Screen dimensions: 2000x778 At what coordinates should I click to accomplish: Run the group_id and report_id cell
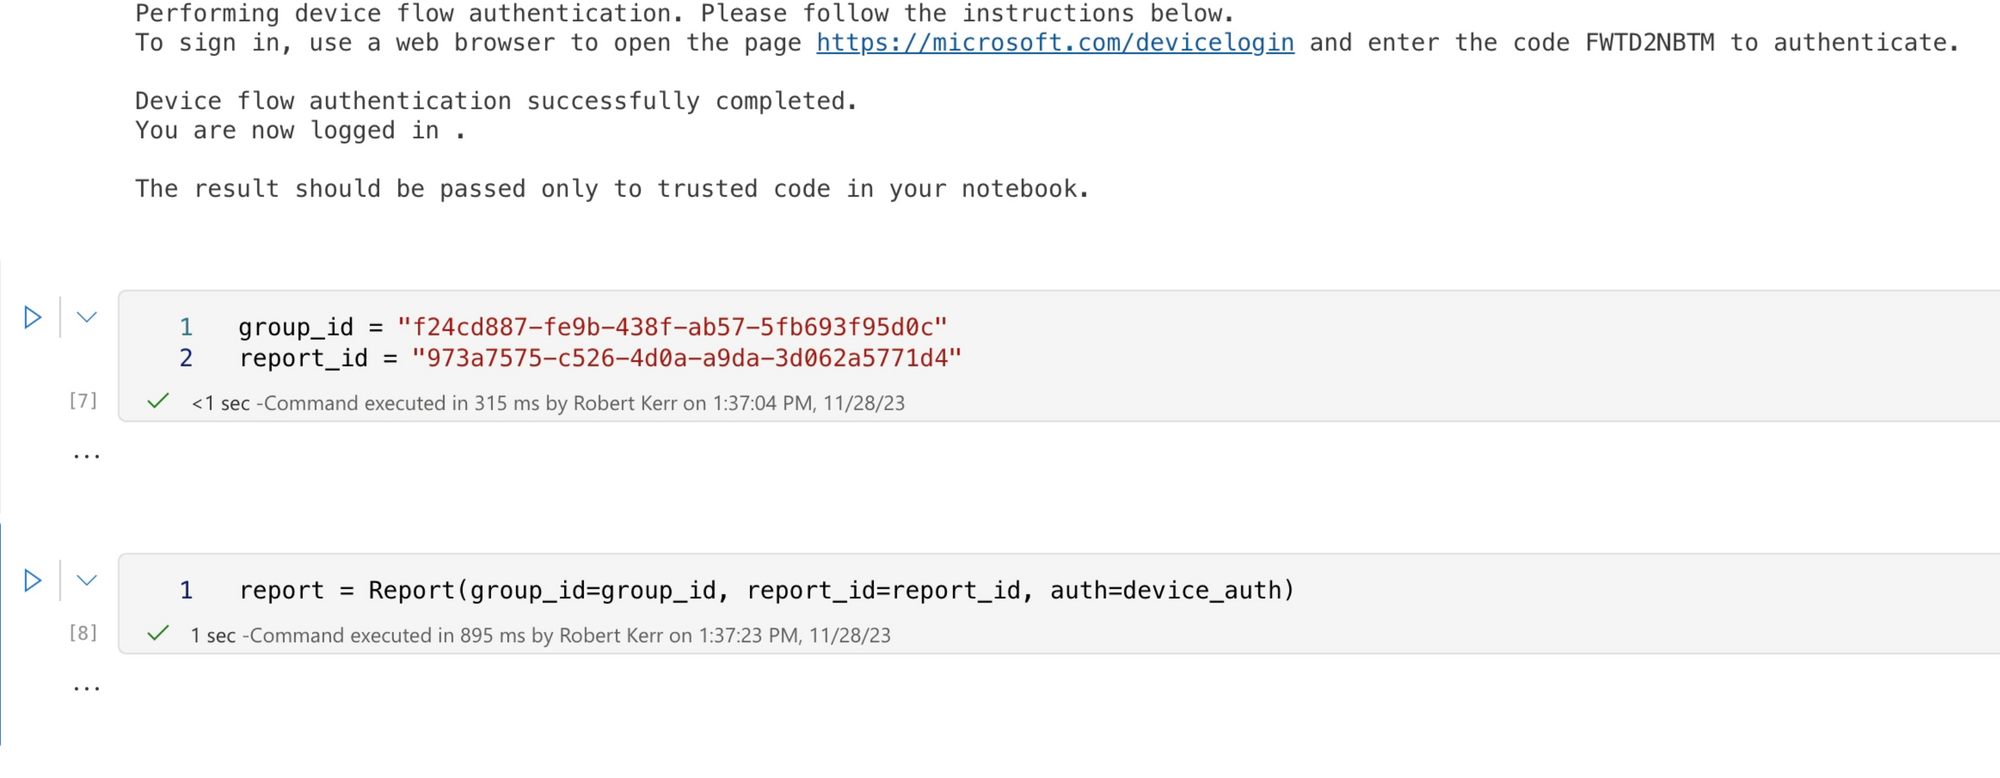coord(32,318)
